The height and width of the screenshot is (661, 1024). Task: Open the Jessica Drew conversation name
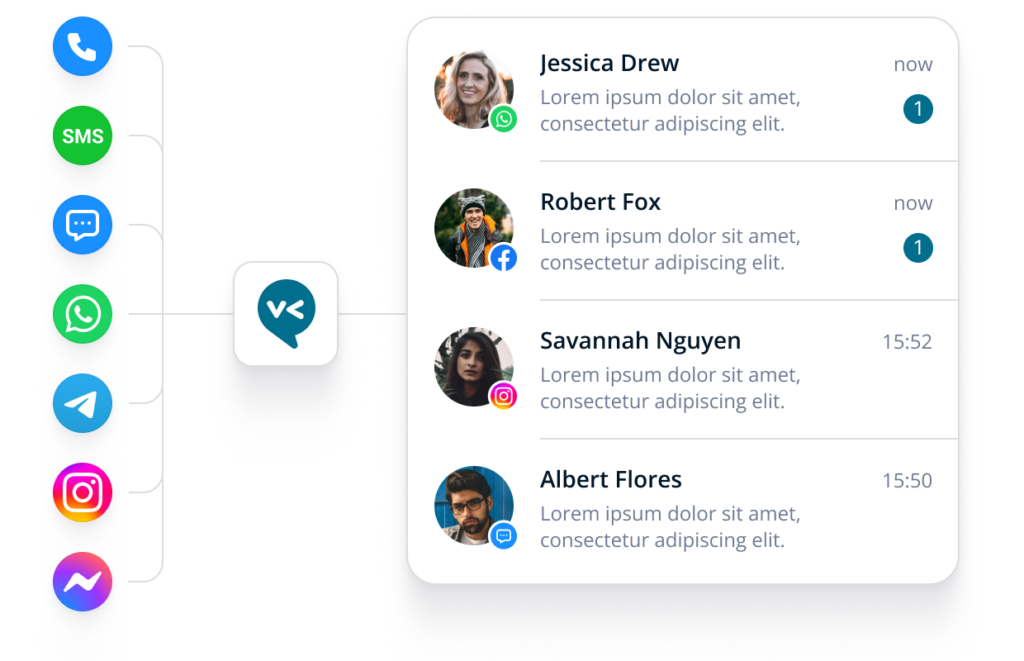pyautogui.click(x=609, y=63)
